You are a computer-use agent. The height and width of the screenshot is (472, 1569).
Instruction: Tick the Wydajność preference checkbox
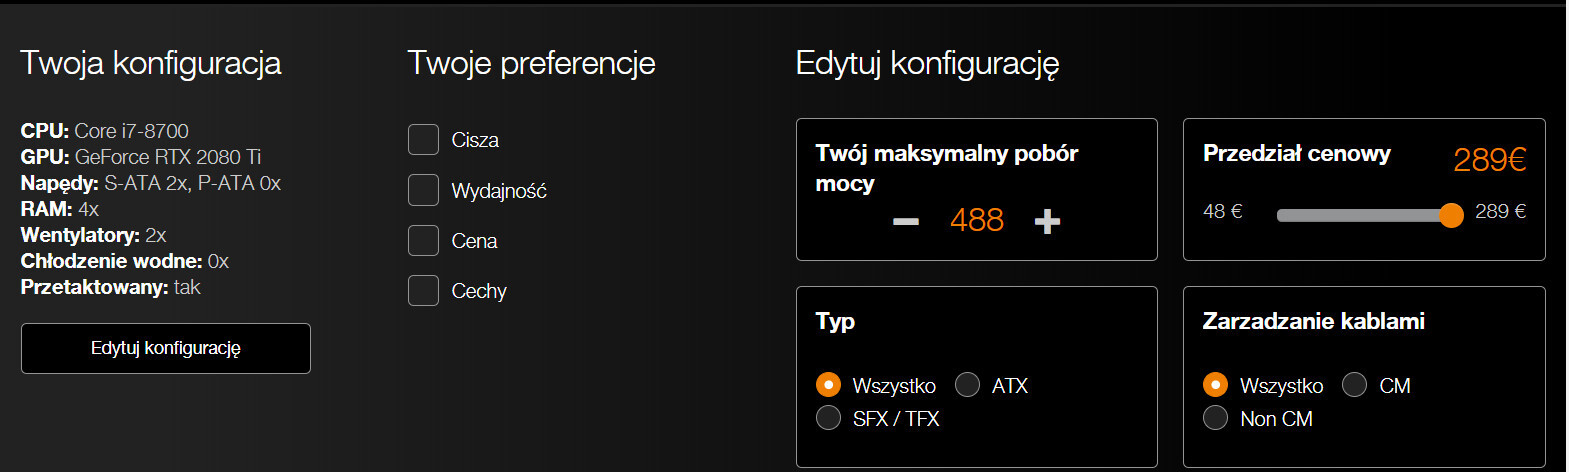pyautogui.click(x=423, y=190)
